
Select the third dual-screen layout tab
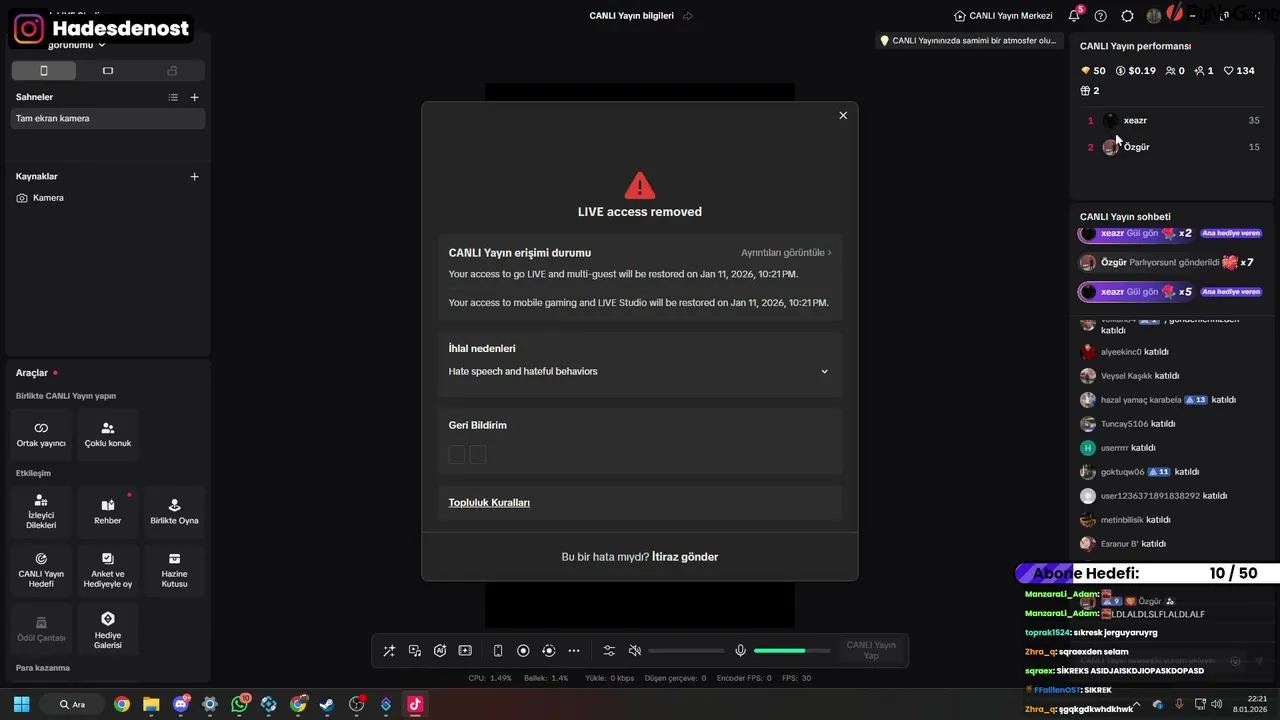tap(172, 71)
